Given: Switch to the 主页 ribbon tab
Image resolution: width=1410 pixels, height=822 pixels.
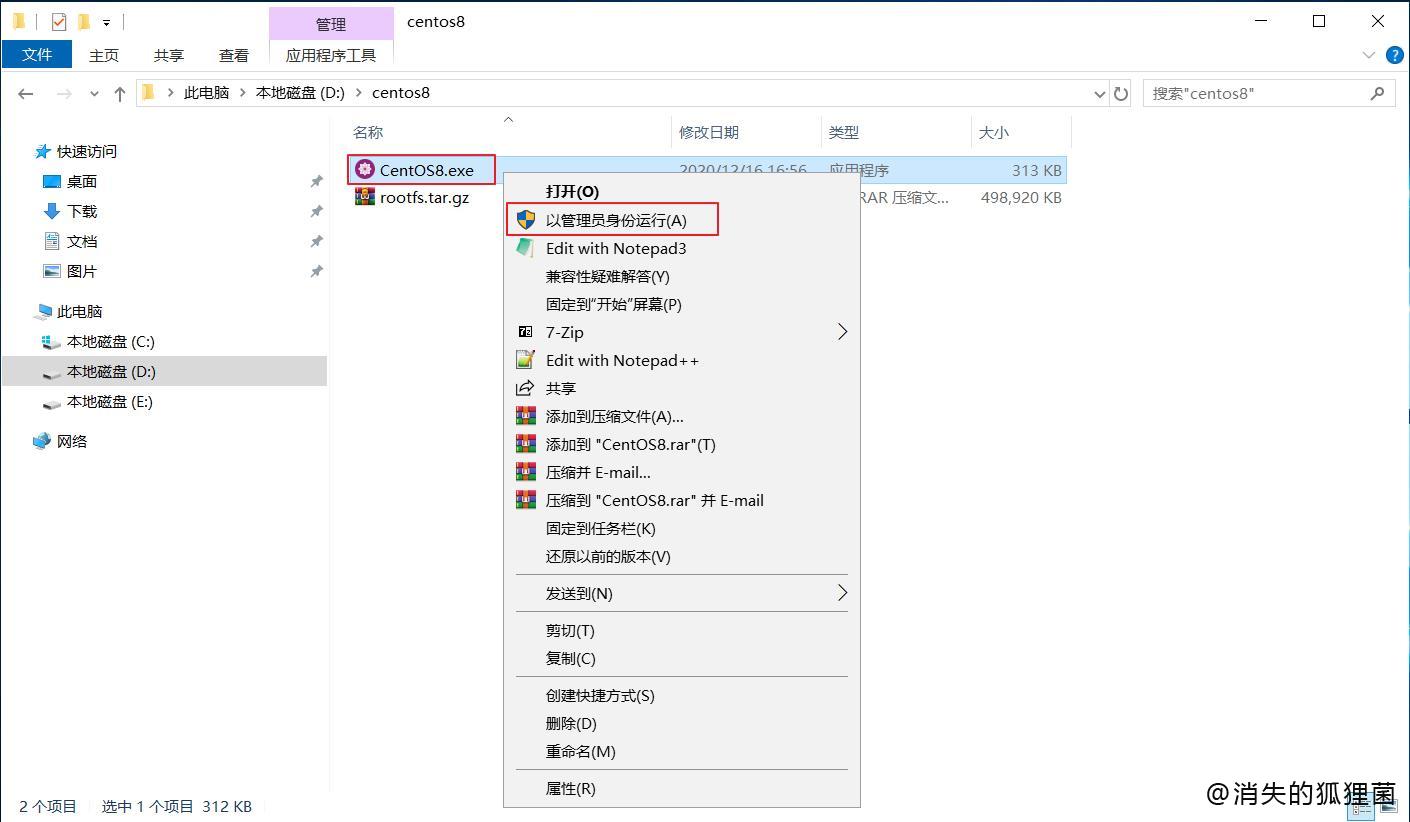Looking at the screenshot, I should tap(104, 55).
